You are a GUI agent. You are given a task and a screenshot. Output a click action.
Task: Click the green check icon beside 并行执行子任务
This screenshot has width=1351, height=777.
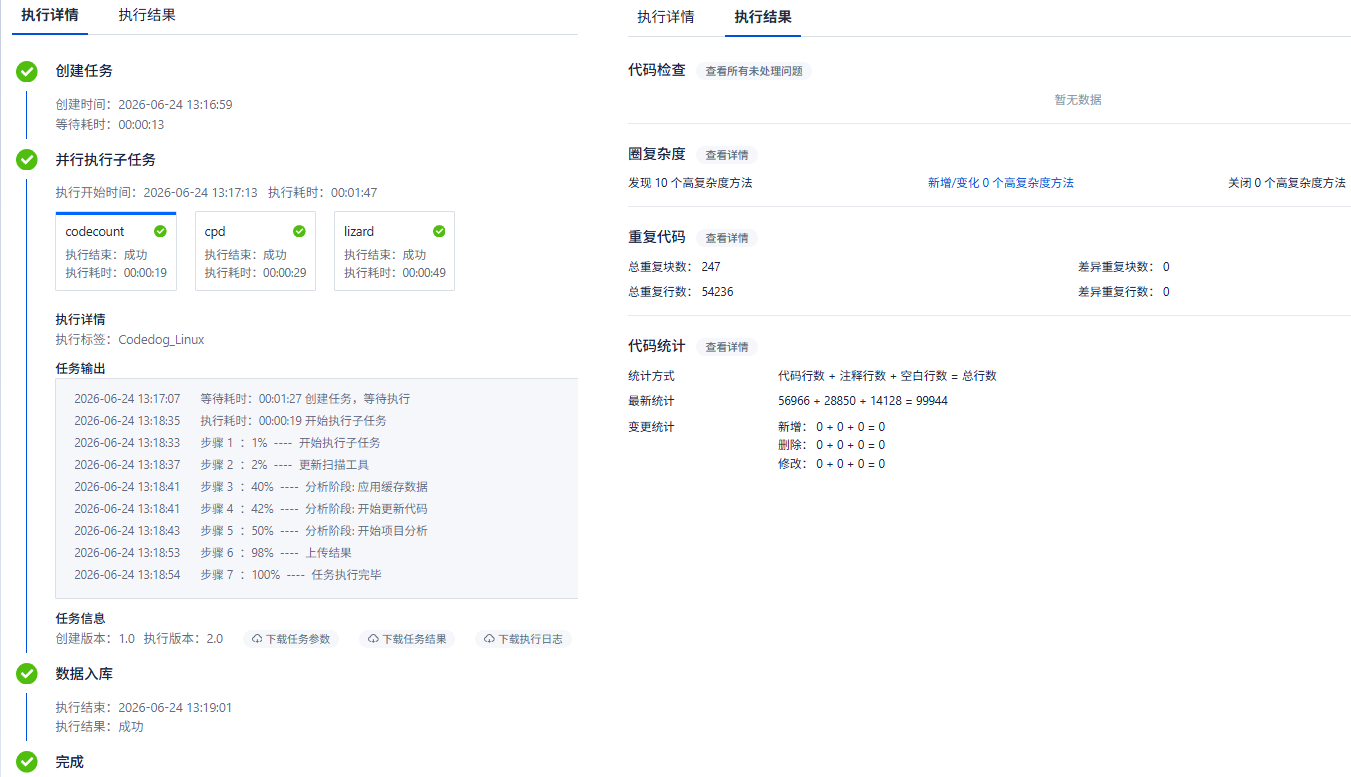(27, 160)
